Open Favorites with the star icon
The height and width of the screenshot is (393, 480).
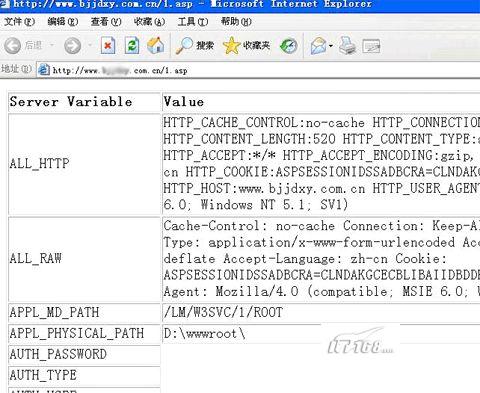coord(246,45)
